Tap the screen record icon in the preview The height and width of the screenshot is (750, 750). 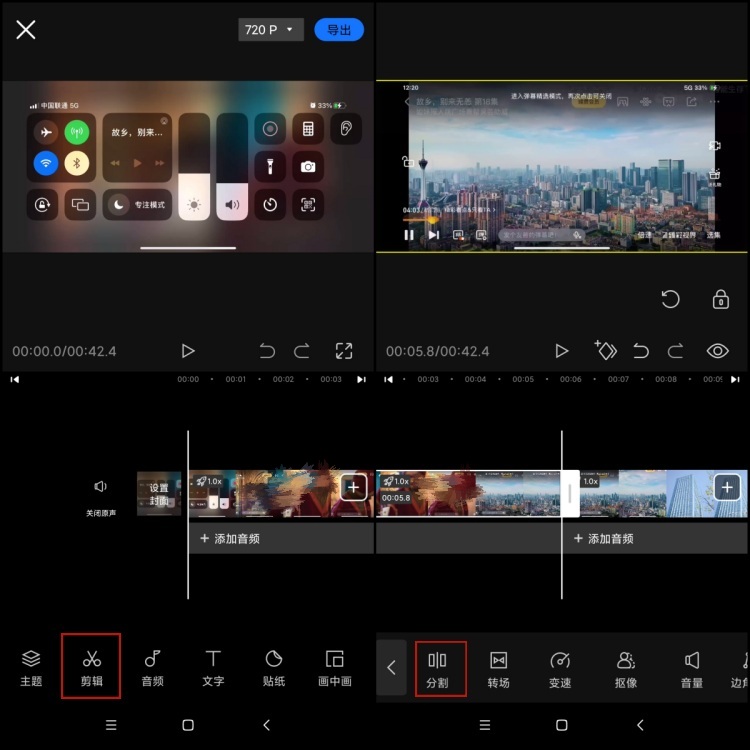pos(270,129)
